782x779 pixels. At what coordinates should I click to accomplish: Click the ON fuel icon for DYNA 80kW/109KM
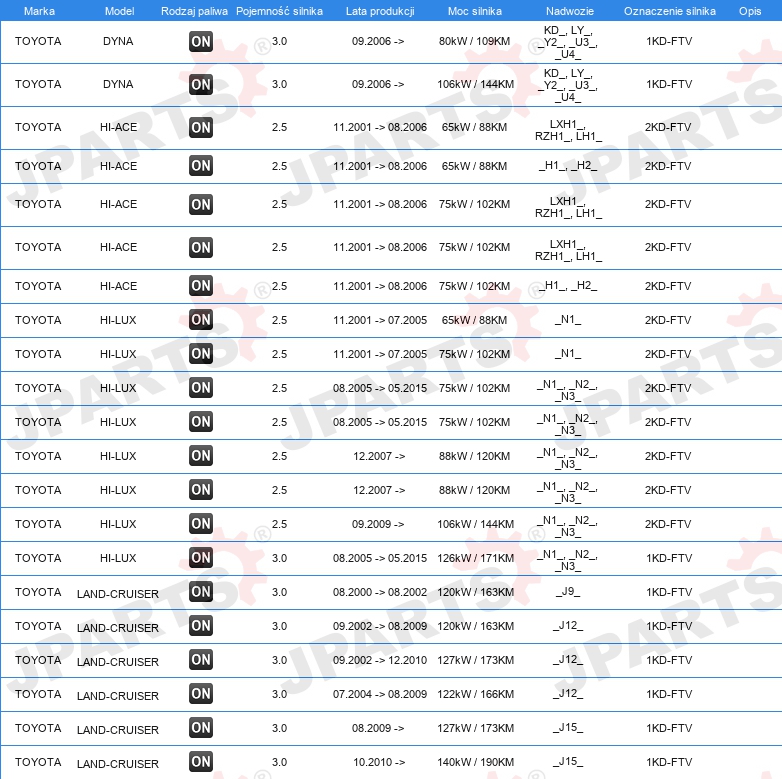point(201,41)
